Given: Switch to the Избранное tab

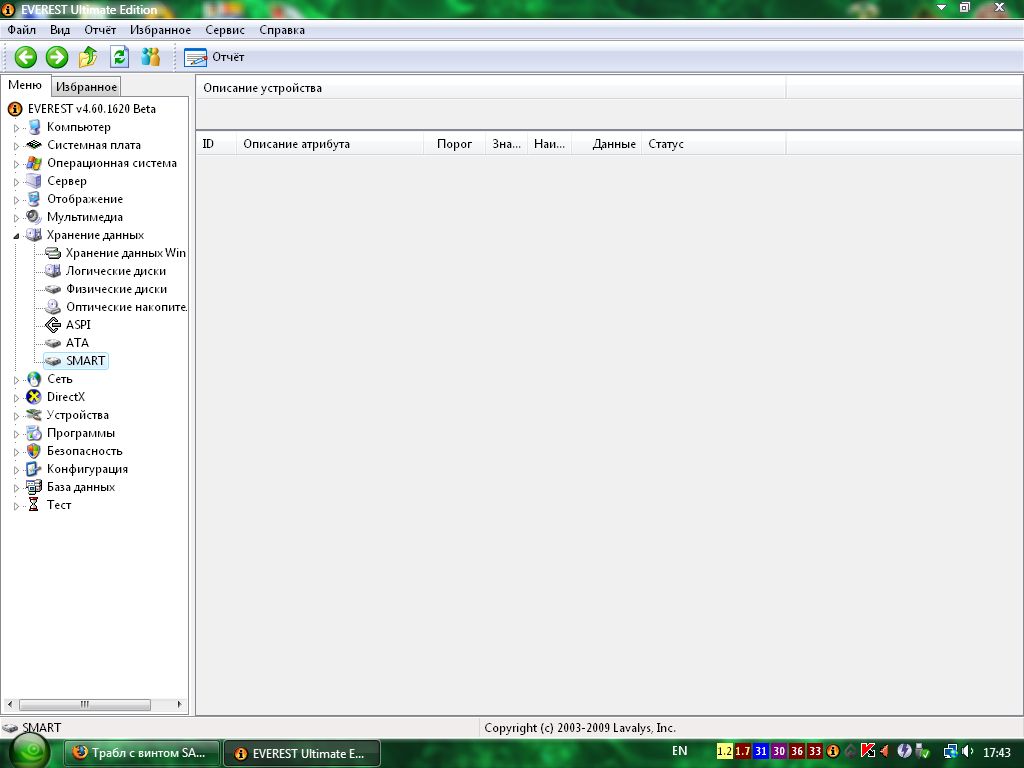Looking at the screenshot, I should pos(87,87).
